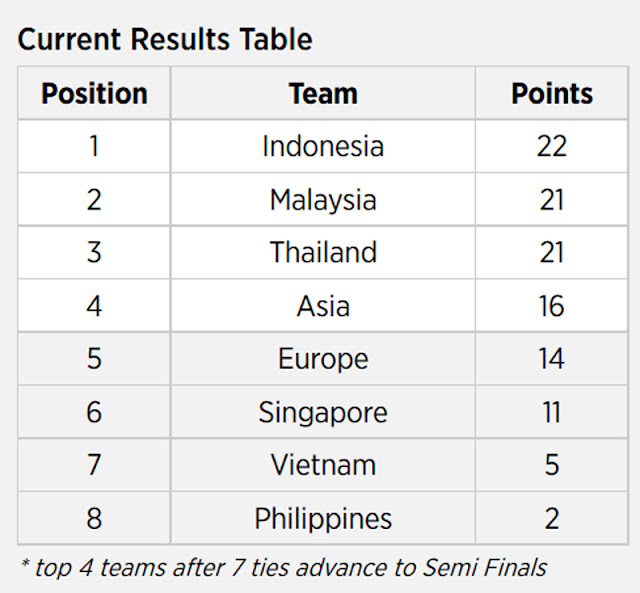Image resolution: width=640 pixels, height=593 pixels.
Task: Click the Current Results Table heading
Action: [x=165, y=40]
